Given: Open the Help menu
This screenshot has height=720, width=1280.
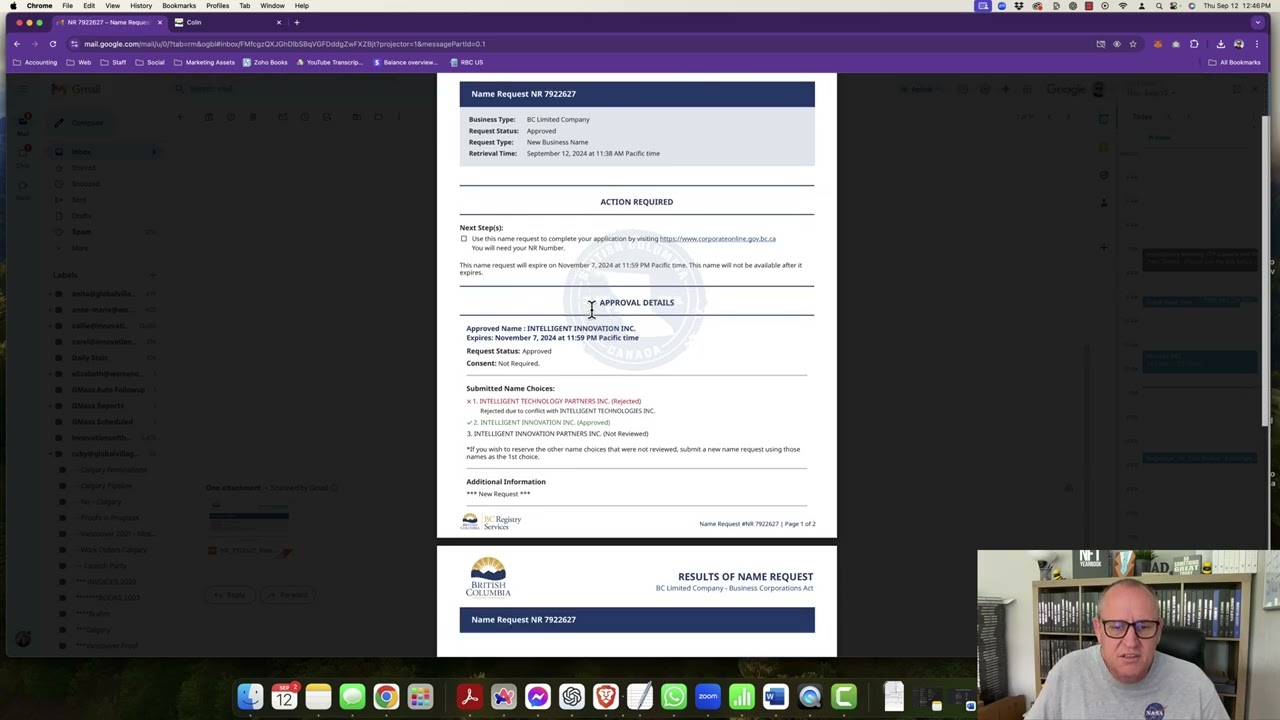Looking at the screenshot, I should 301,6.
